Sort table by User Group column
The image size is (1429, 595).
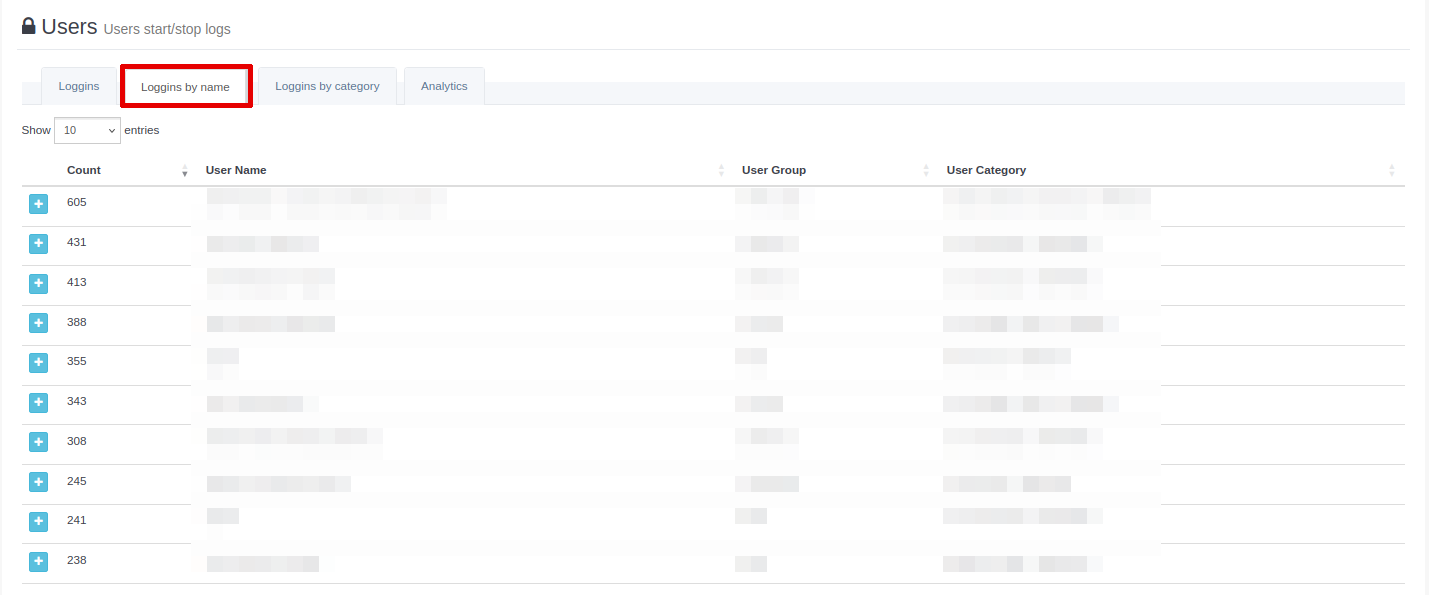pyautogui.click(x=773, y=170)
